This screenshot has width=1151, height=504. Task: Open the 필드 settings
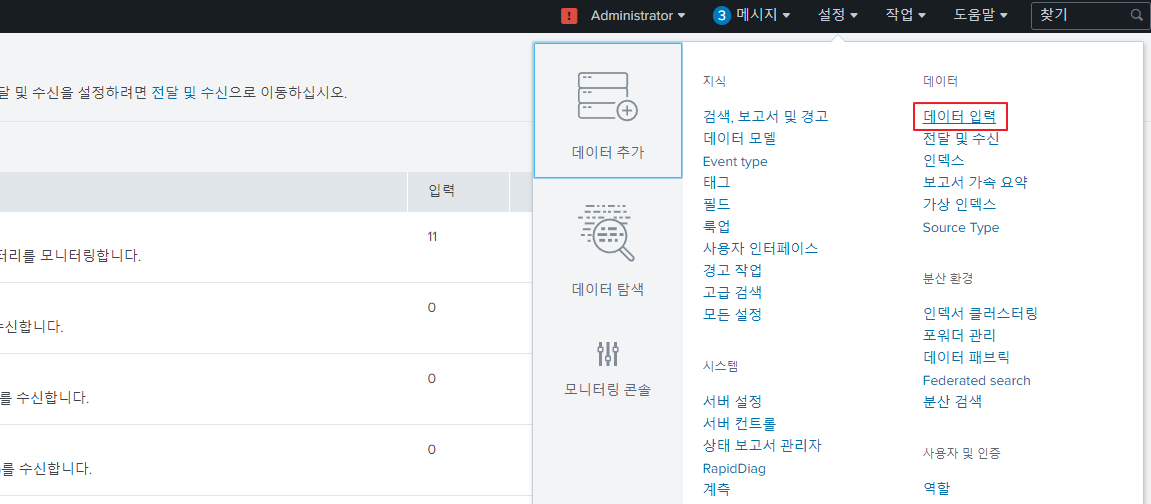coord(716,204)
